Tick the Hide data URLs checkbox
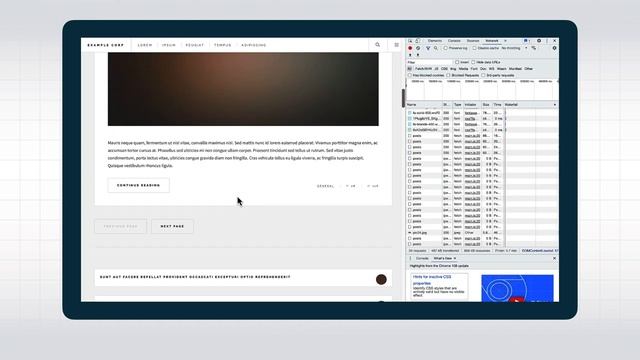Image resolution: width=640 pixels, height=360 pixels. click(x=473, y=62)
